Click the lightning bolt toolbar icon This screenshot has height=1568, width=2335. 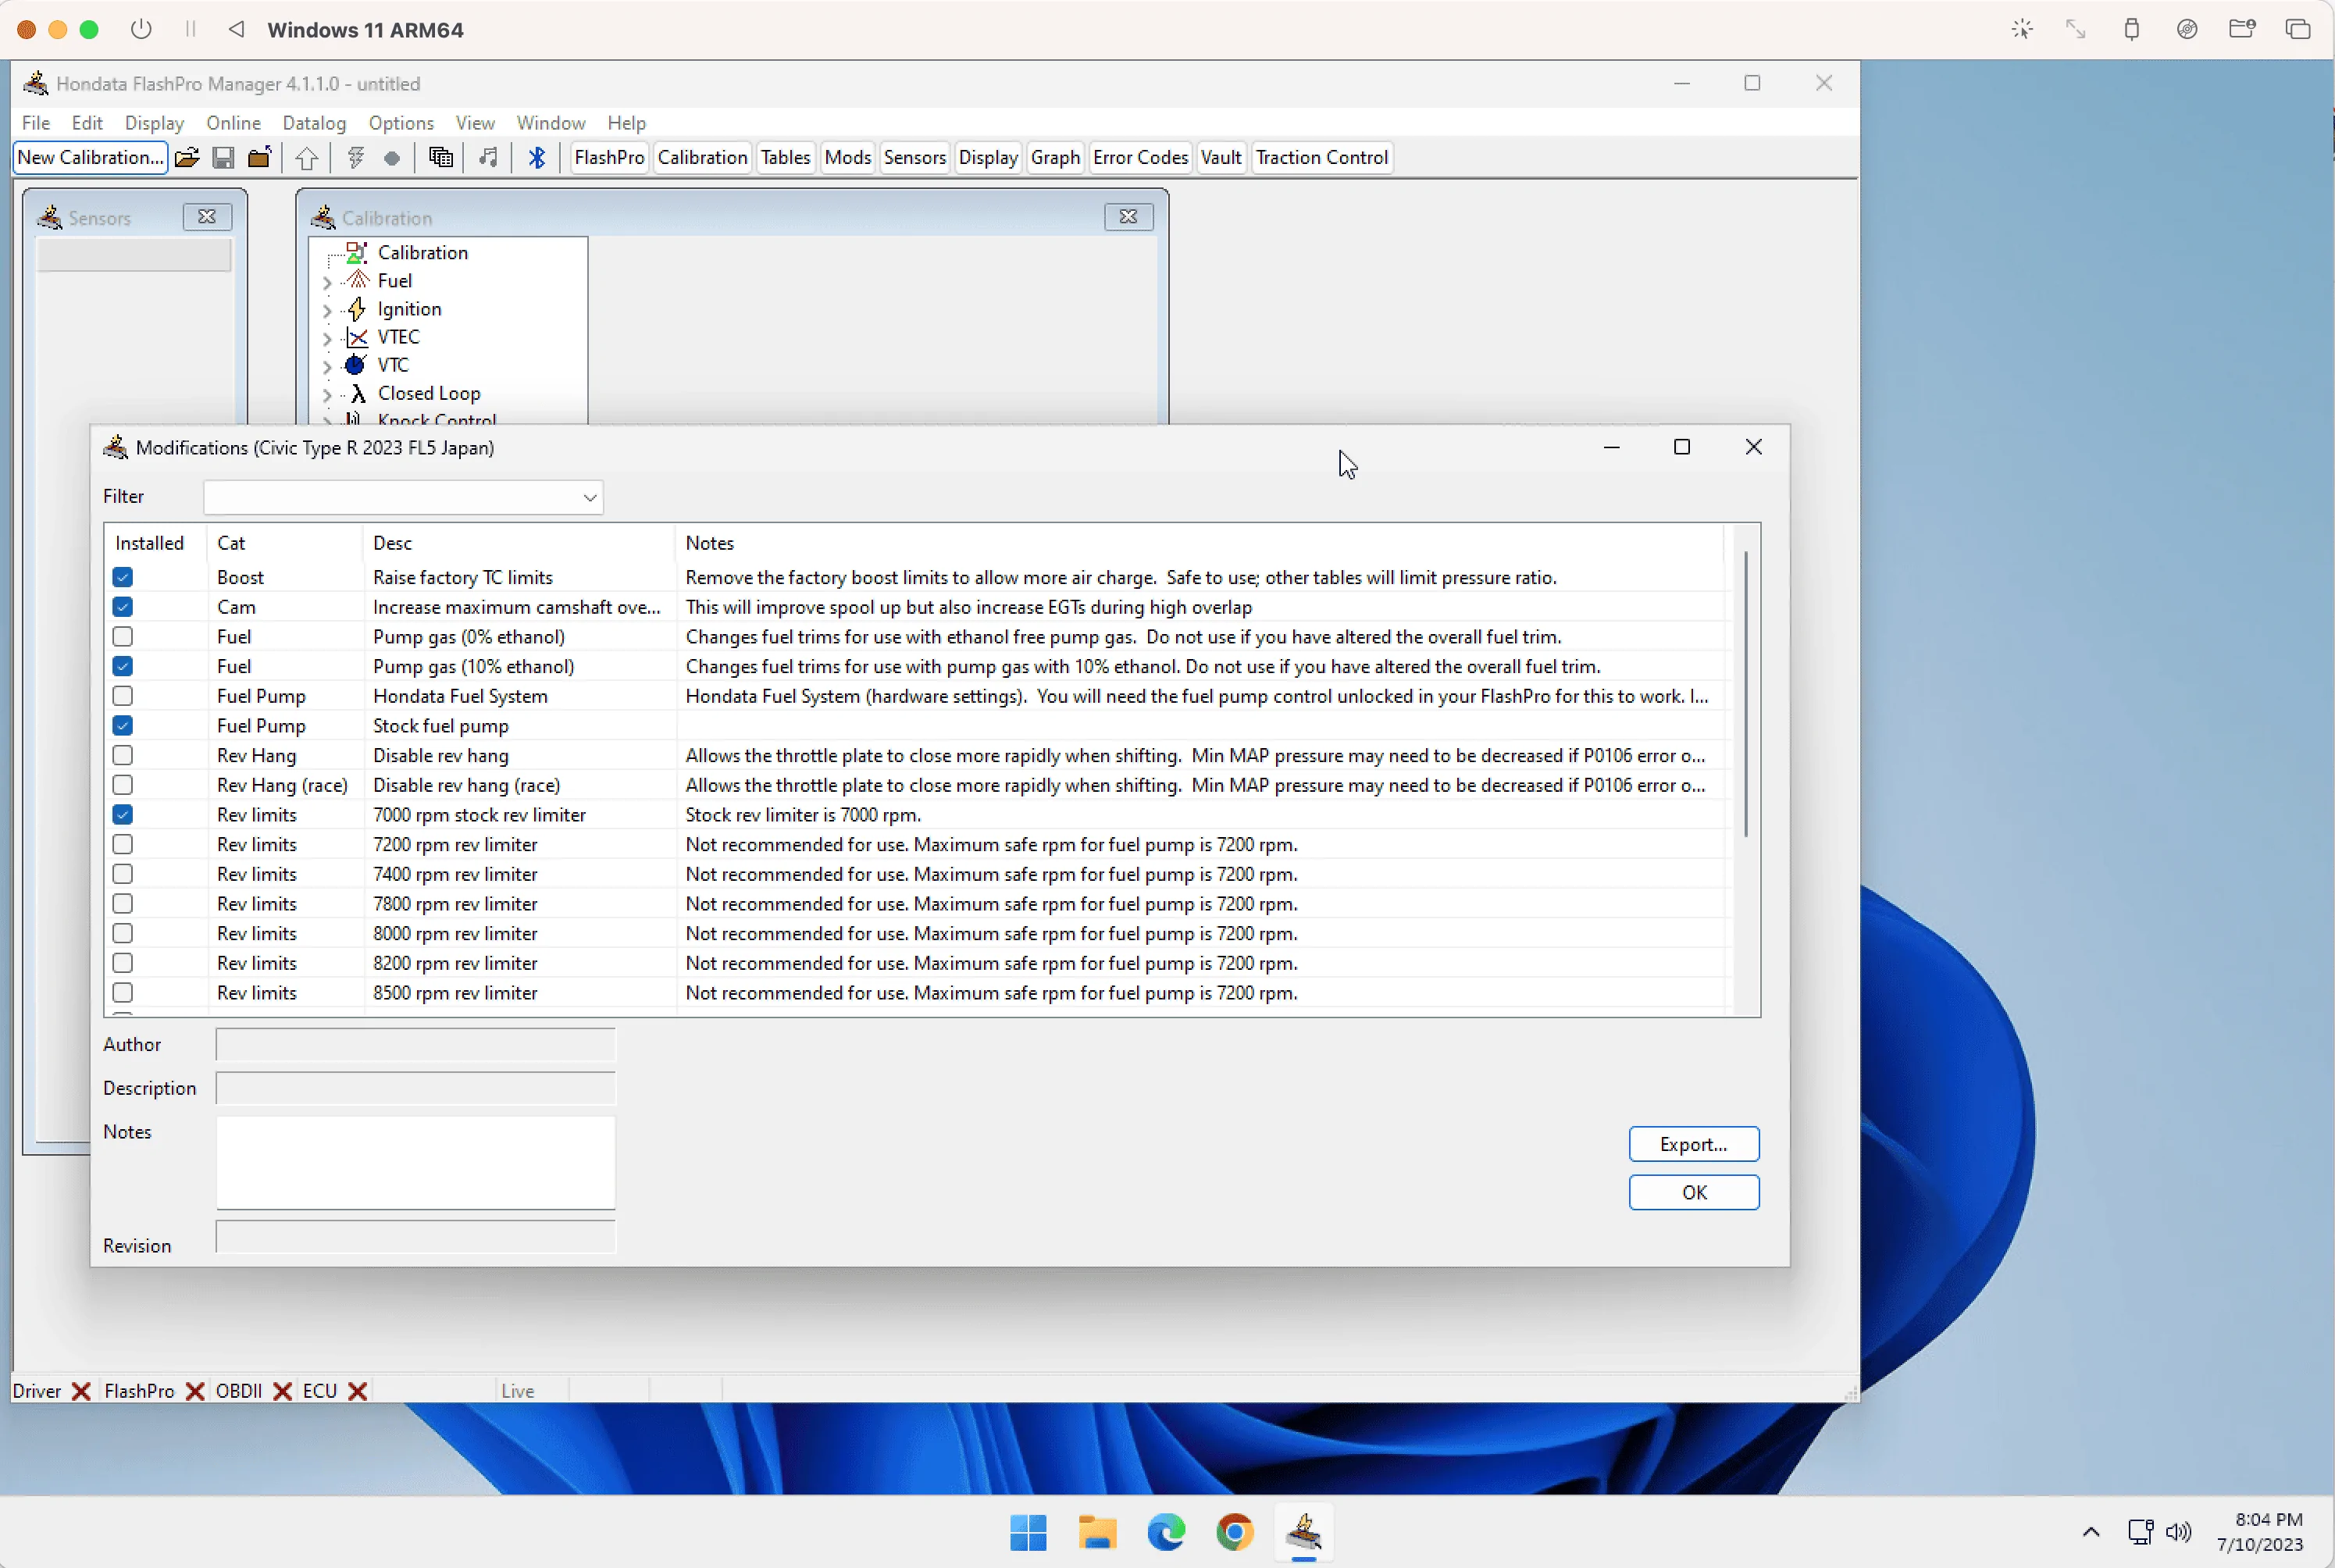pos(355,158)
